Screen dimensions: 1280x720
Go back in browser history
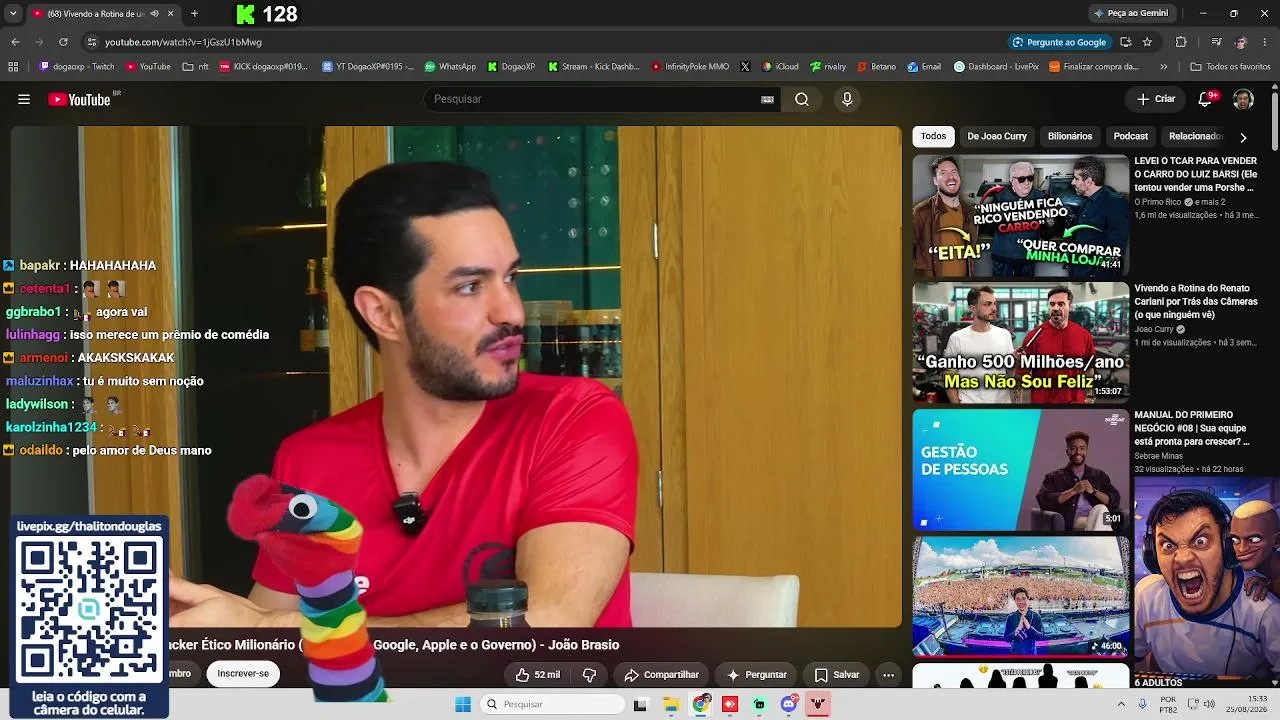pos(15,42)
